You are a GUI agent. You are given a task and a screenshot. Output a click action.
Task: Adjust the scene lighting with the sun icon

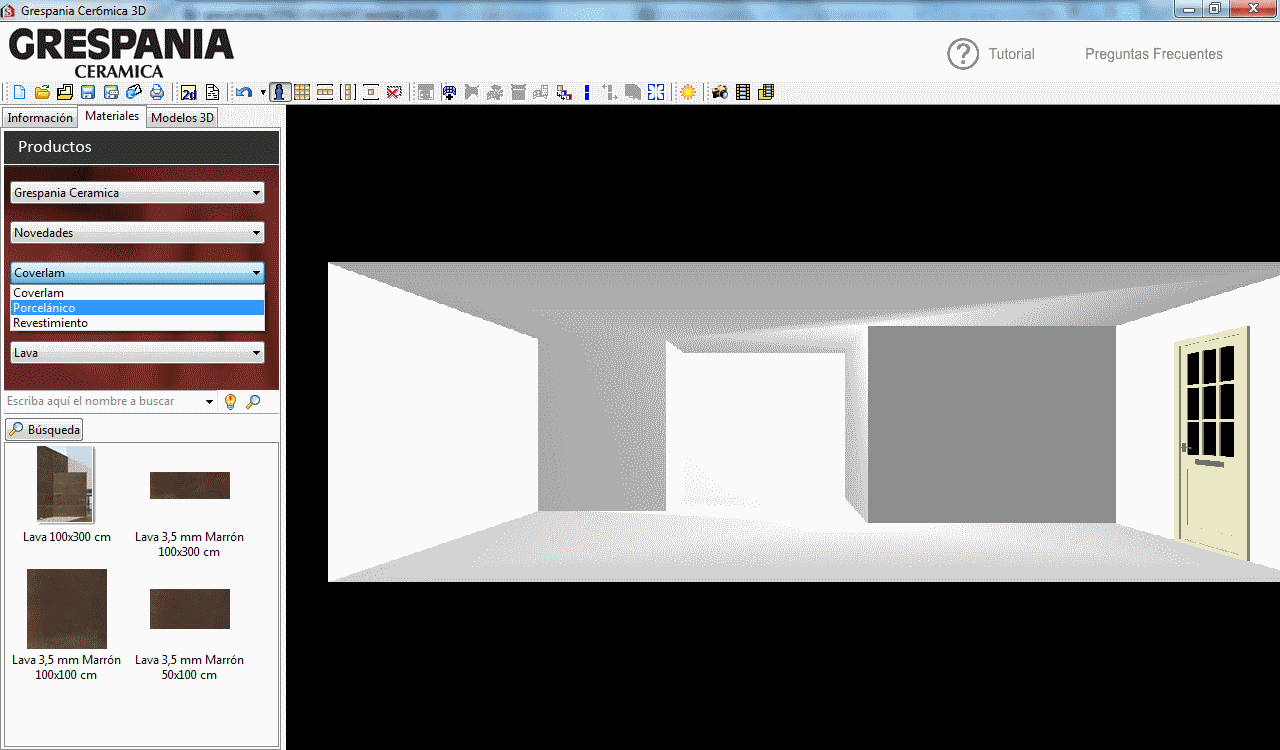pos(687,92)
